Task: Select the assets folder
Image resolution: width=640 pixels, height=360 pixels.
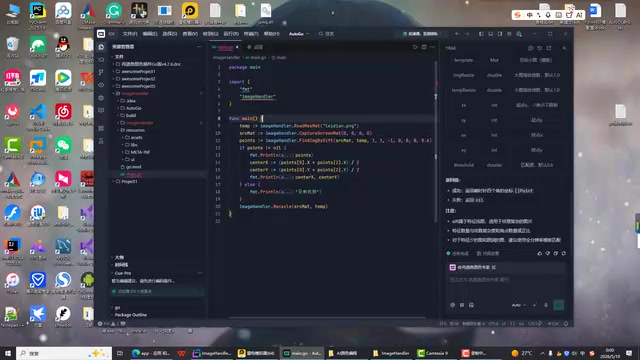Action: tap(137, 138)
